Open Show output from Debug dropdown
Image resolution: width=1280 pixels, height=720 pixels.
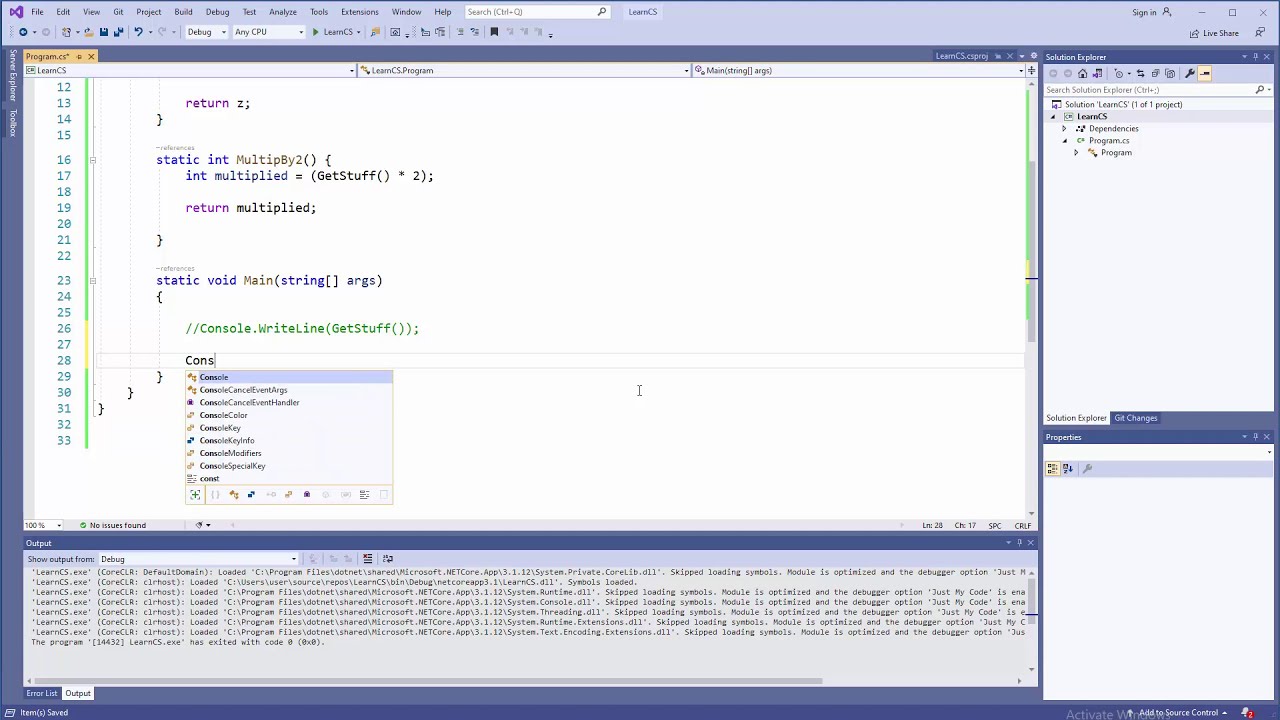click(293, 559)
